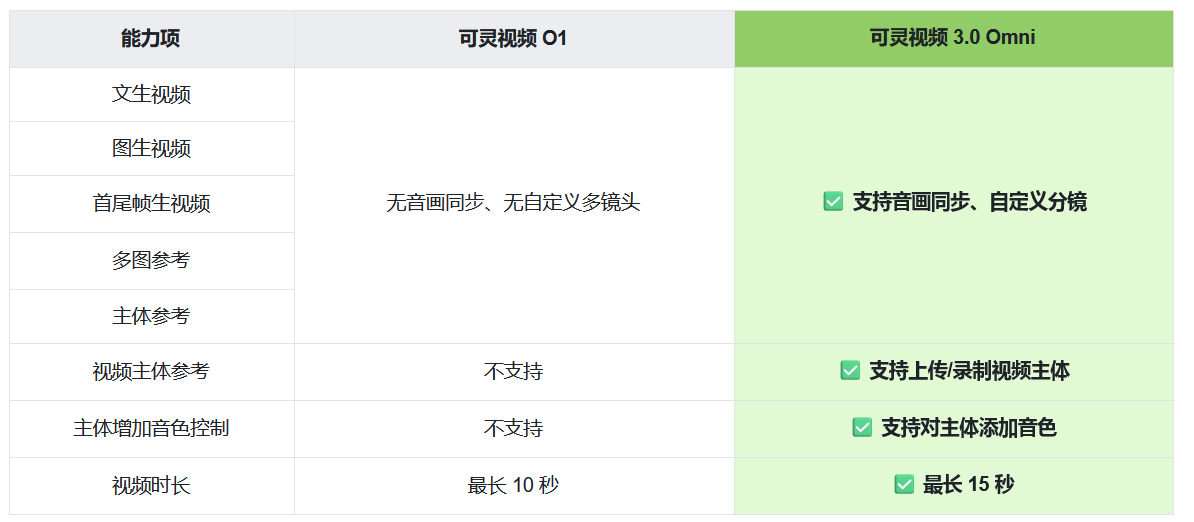Image resolution: width=1194 pixels, height=522 pixels.
Task: Select the 视频时长 row label
Action: [151, 486]
